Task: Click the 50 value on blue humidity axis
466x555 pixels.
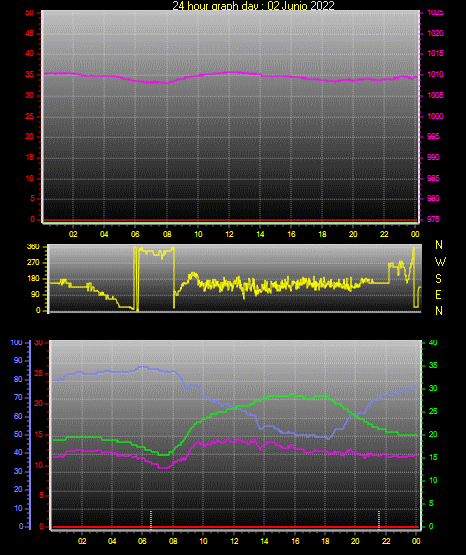Action: pyautogui.click(x=18, y=434)
